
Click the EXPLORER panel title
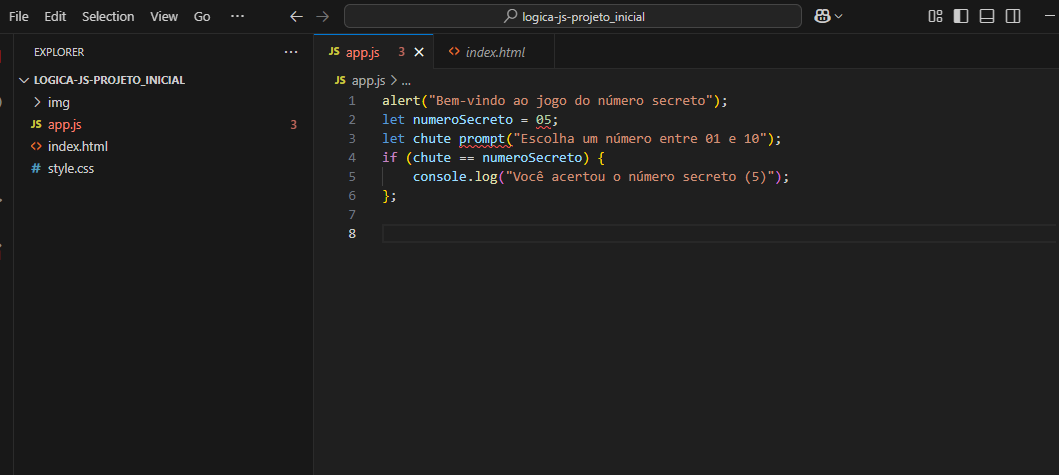point(59,52)
